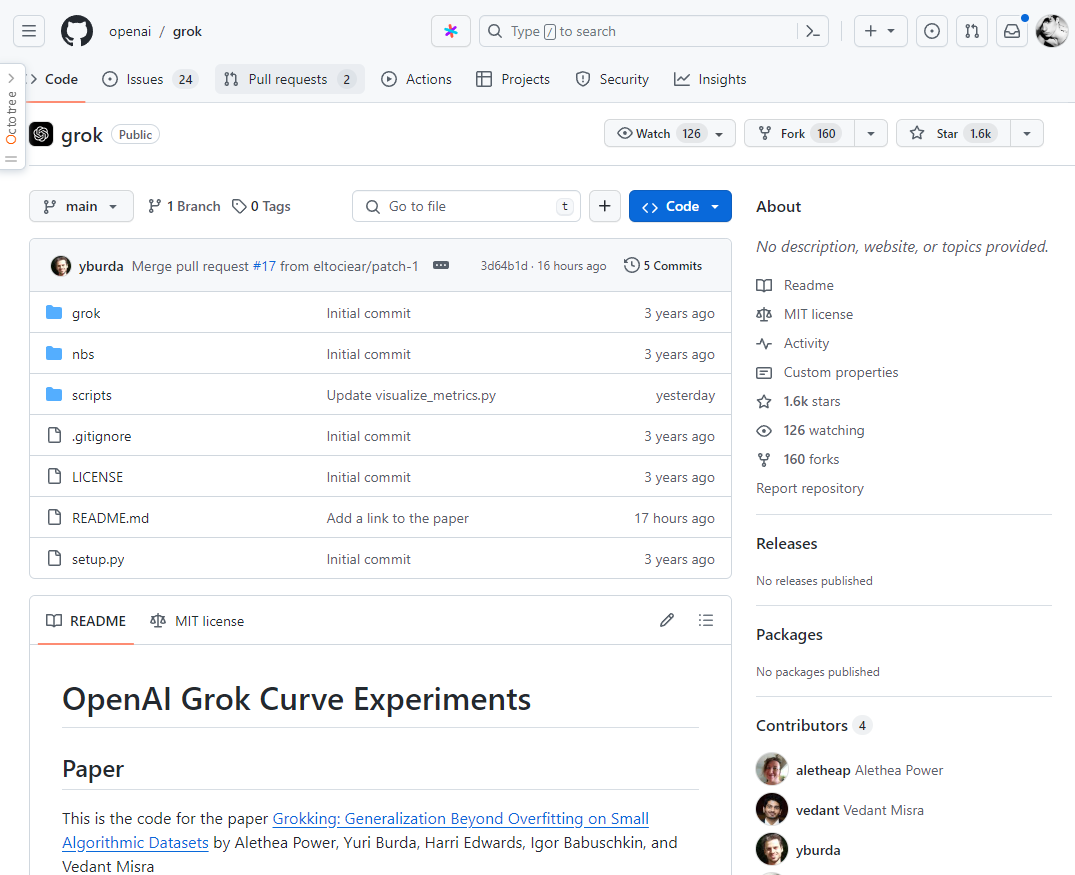
Task: Open the create new plus dropdown
Action: pos(880,31)
